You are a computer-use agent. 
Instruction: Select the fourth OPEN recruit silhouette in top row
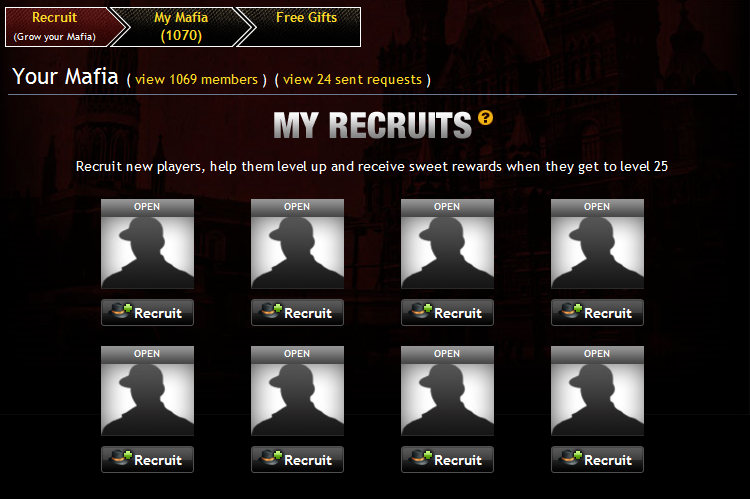coord(597,244)
